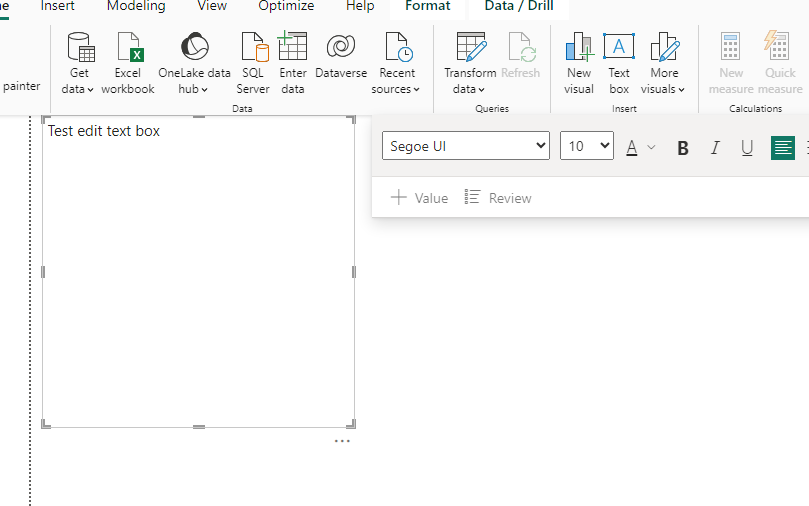The width and height of the screenshot is (809, 506).
Task: Open the Get data menu
Action: 78,64
